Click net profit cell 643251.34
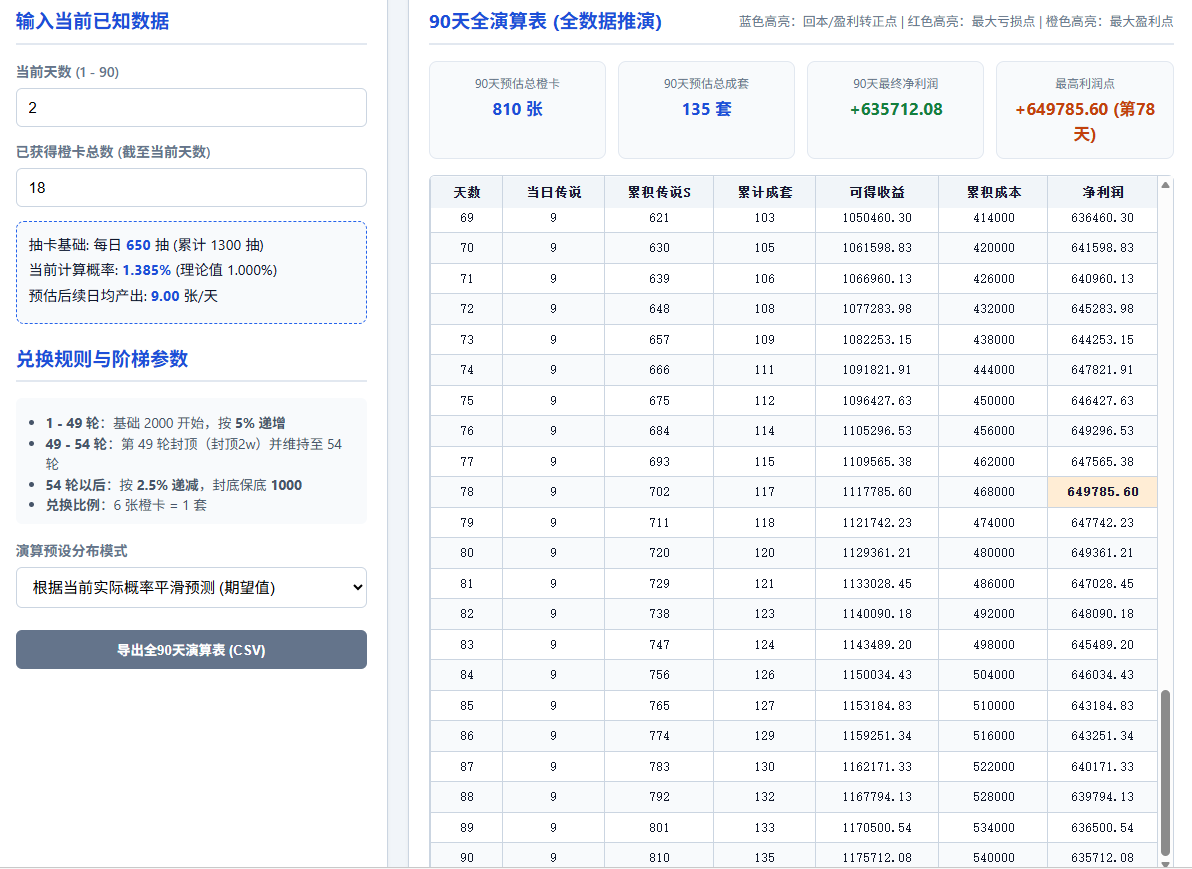Screen dimensions: 1192x869 (1103, 736)
